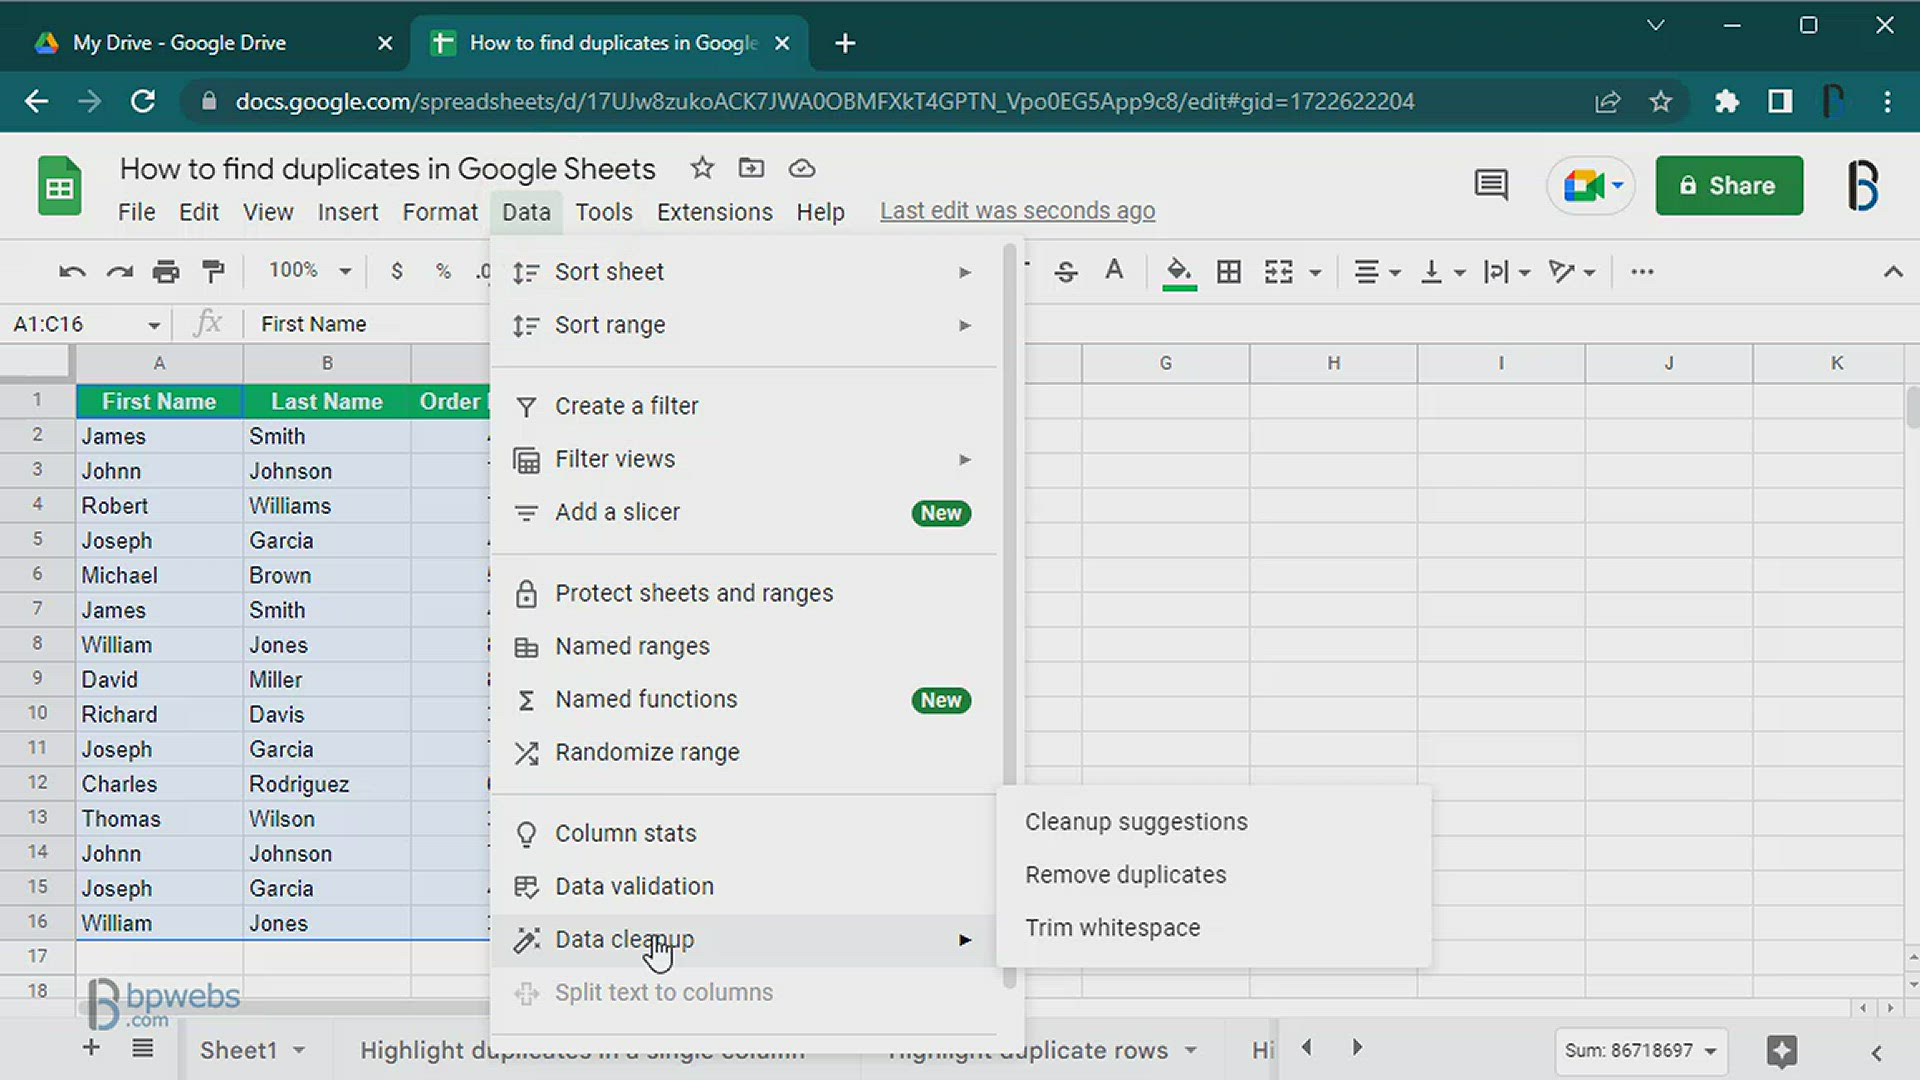The image size is (1920, 1080).
Task: Open Sheet1 tab options arrow
Action: 298,1050
